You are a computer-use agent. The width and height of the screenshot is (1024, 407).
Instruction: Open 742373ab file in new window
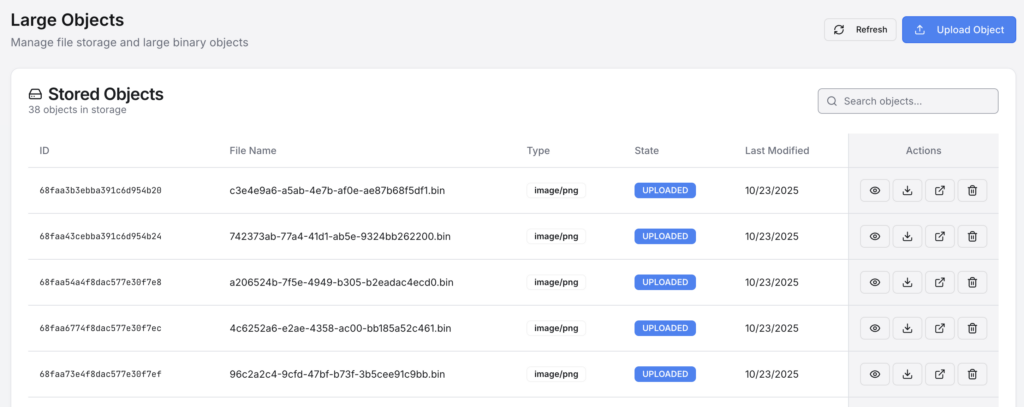pos(939,237)
